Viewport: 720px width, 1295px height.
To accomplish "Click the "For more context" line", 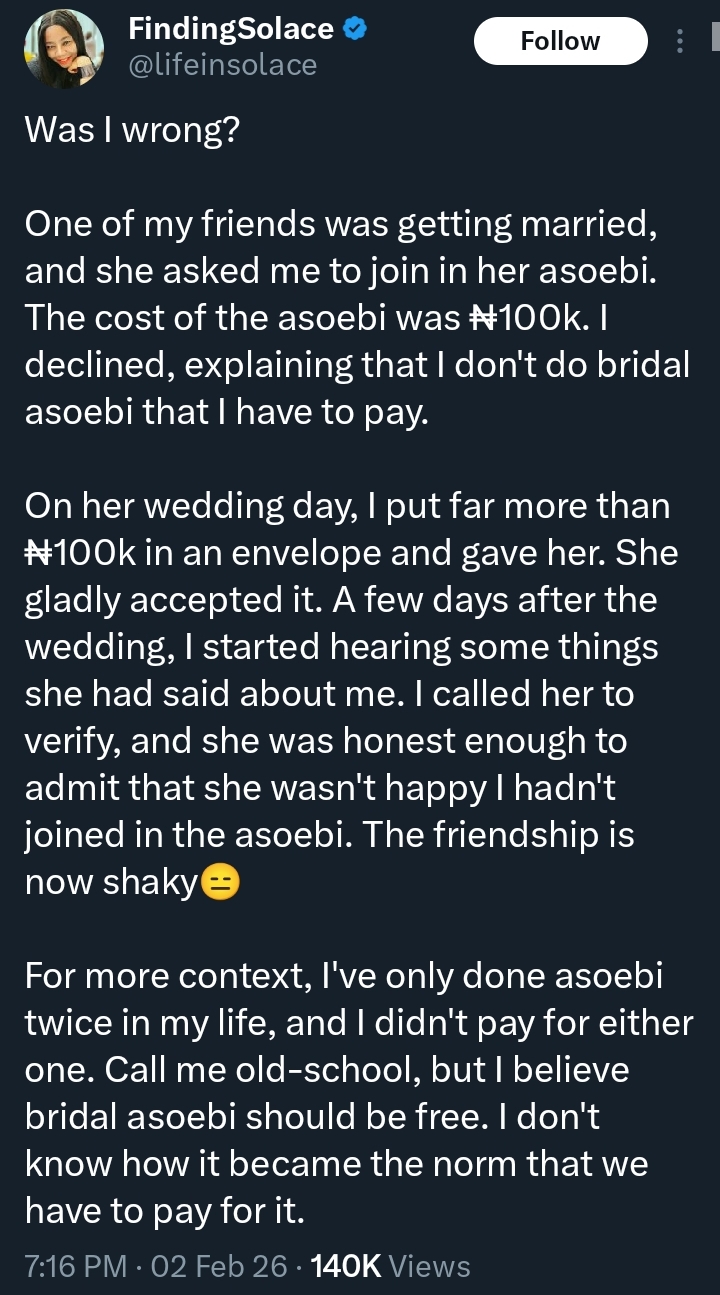I will (x=343, y=975).
